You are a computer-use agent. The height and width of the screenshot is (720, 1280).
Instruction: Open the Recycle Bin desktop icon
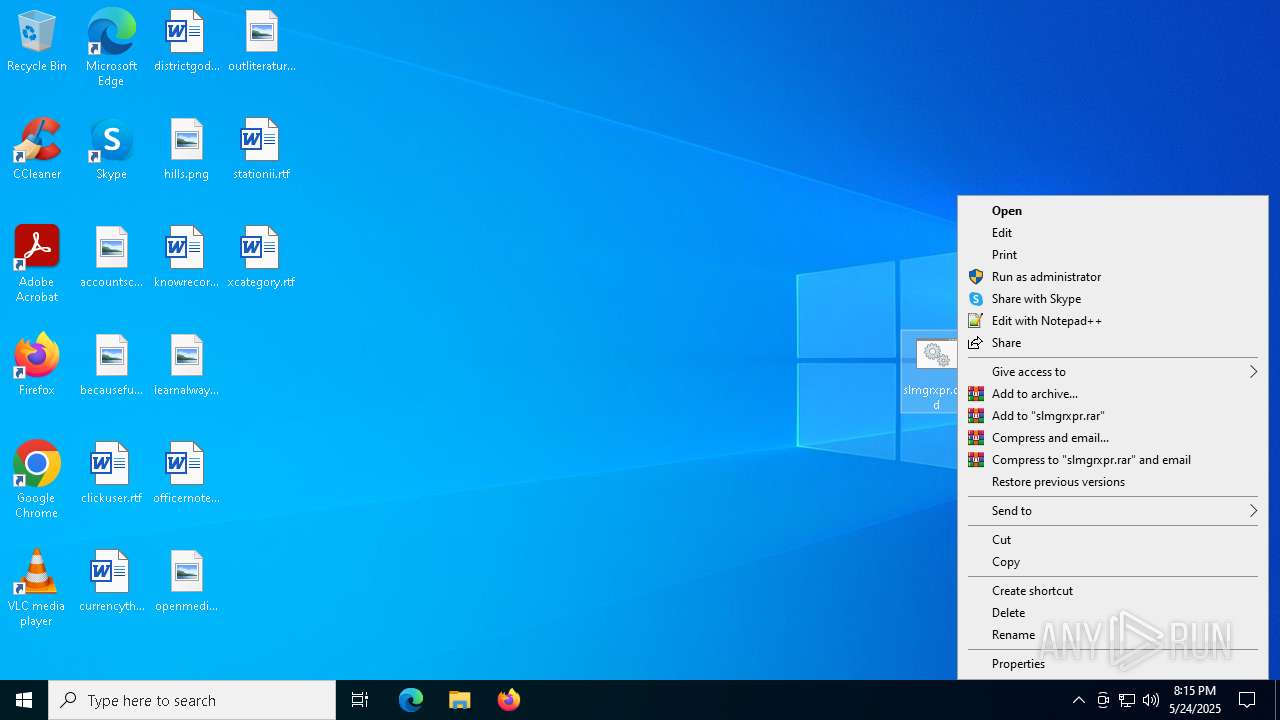37,42
